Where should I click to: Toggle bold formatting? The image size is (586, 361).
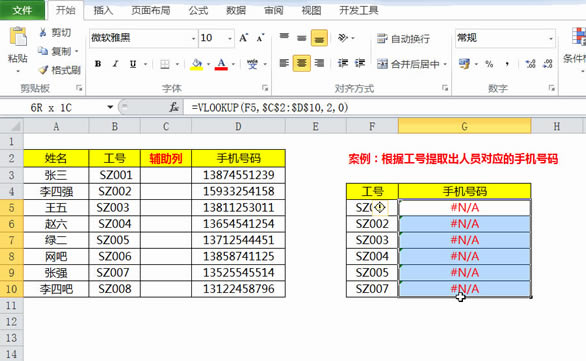[x=98, y=64]
